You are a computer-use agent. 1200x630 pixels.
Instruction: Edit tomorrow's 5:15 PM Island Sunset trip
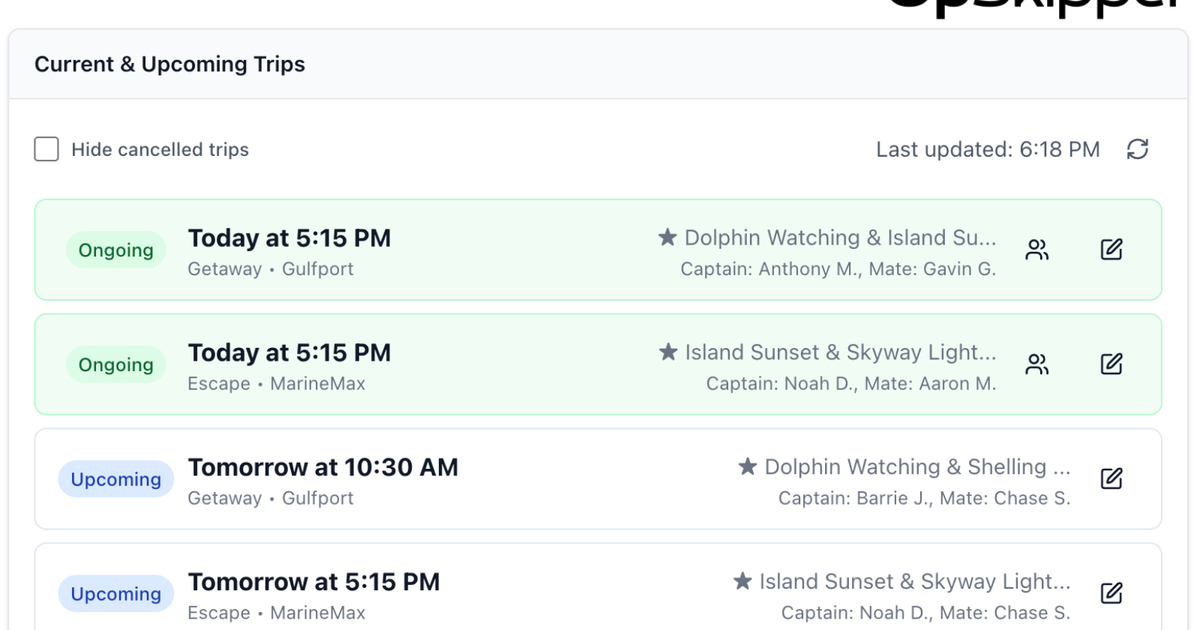[1111, 592]
